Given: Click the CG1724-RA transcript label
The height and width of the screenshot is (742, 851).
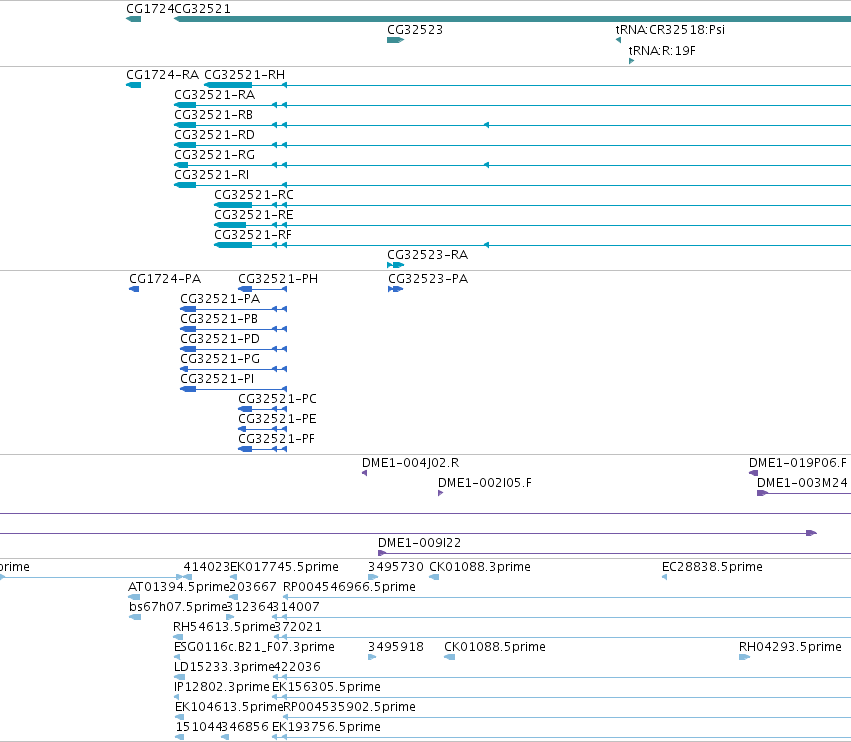Looking at the screenshot, I should [x=162, y=75].
